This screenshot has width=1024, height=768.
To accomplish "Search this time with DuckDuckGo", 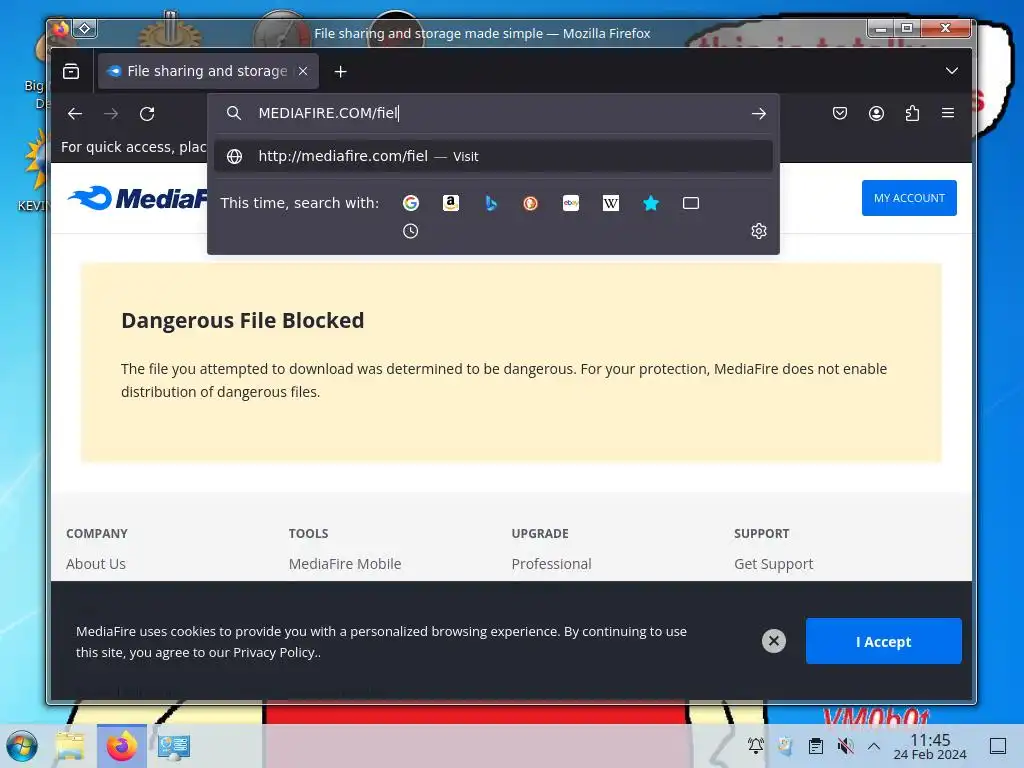I will pyautogui.click(x=530, y=203).
